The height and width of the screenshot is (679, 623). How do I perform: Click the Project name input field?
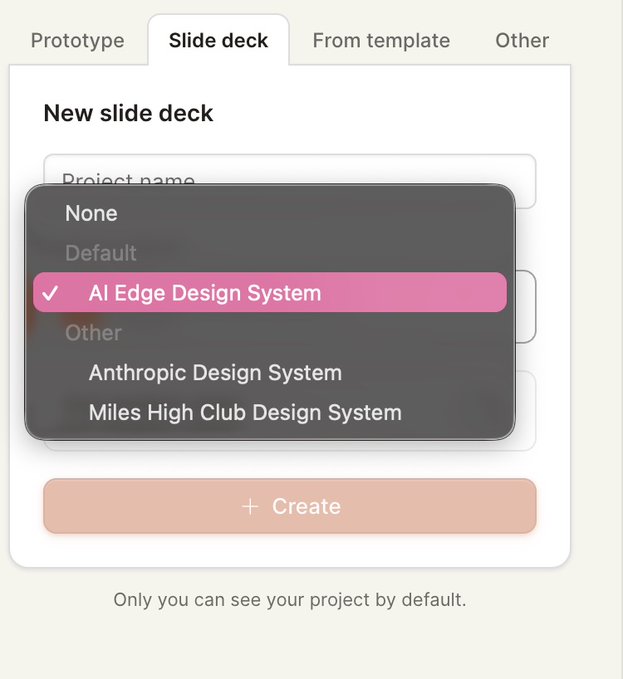(290, 169)
